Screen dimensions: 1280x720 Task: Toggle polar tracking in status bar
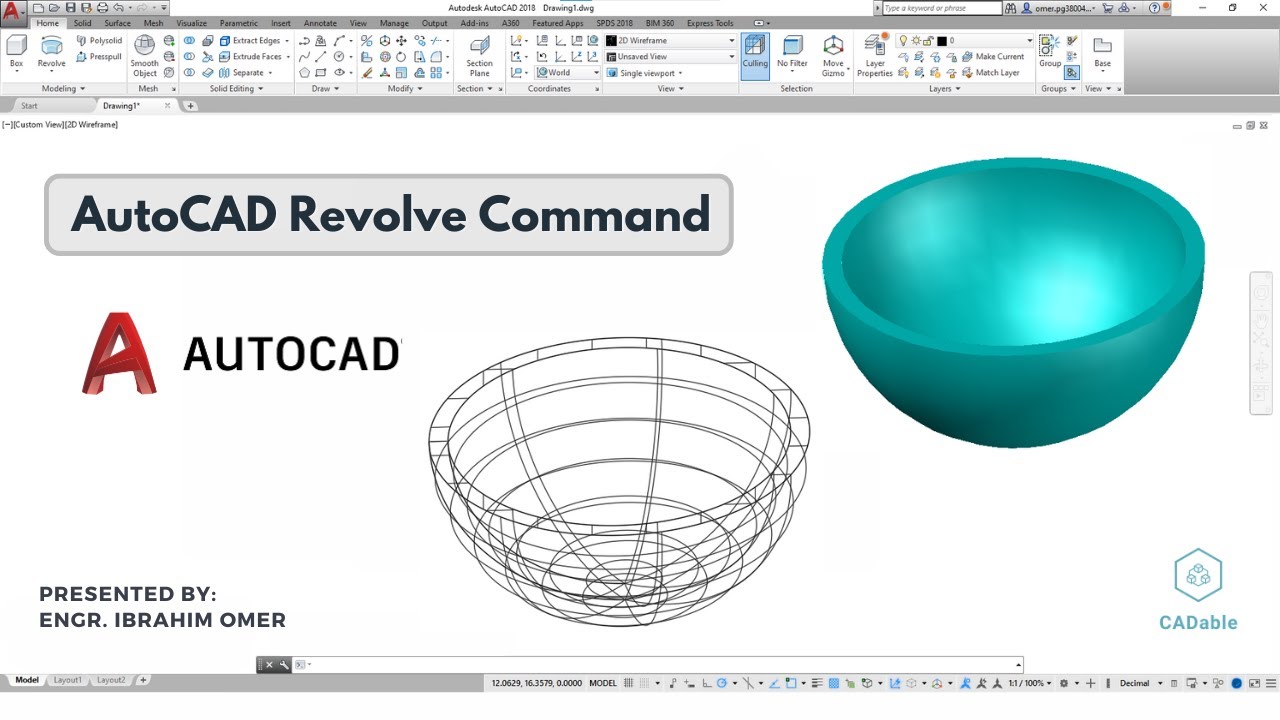(x=721, y=683)
